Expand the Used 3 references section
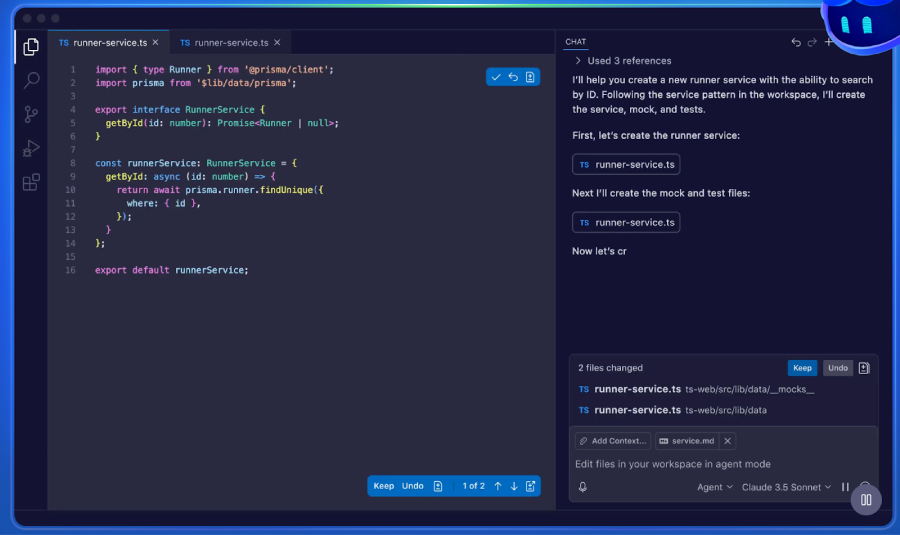Screen dimensions: 900x535 tap(623, 61)
